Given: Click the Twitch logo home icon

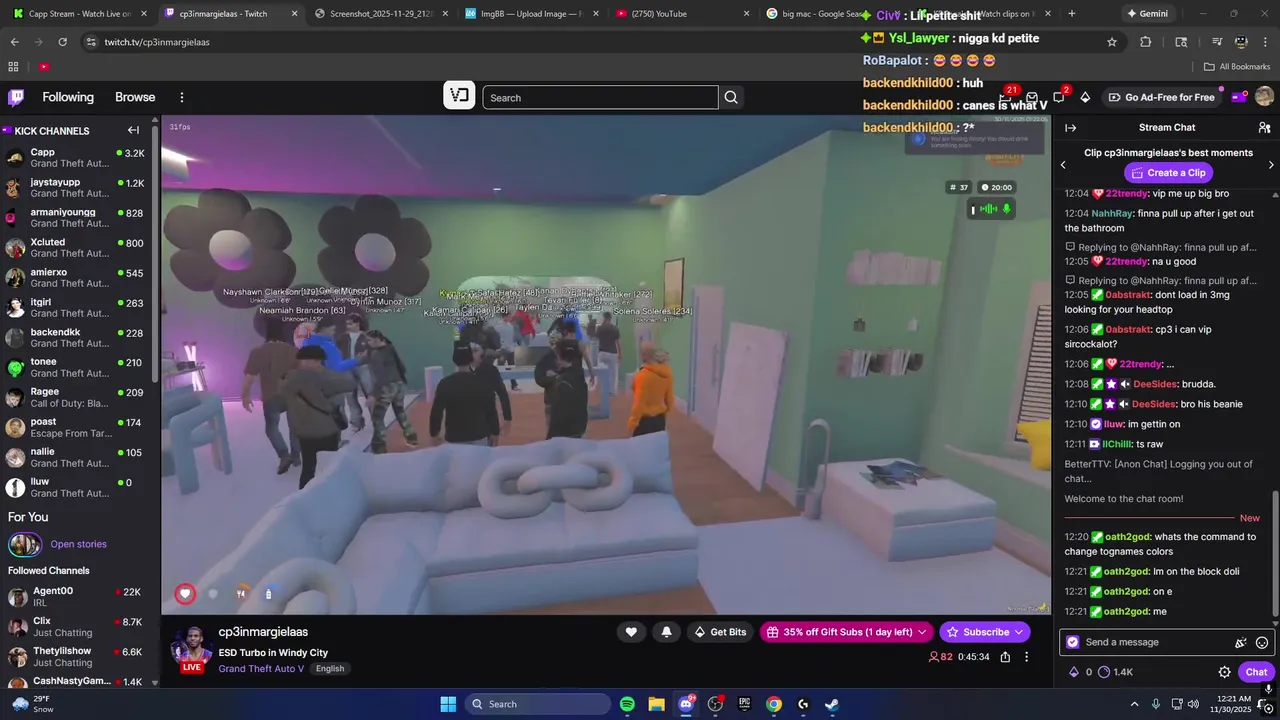Looking at the screenshot, I should tap(16, 97).
